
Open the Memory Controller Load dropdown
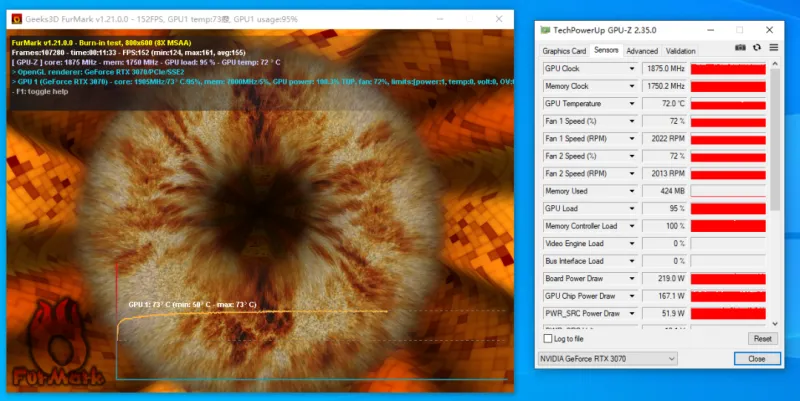pos(632,226)
